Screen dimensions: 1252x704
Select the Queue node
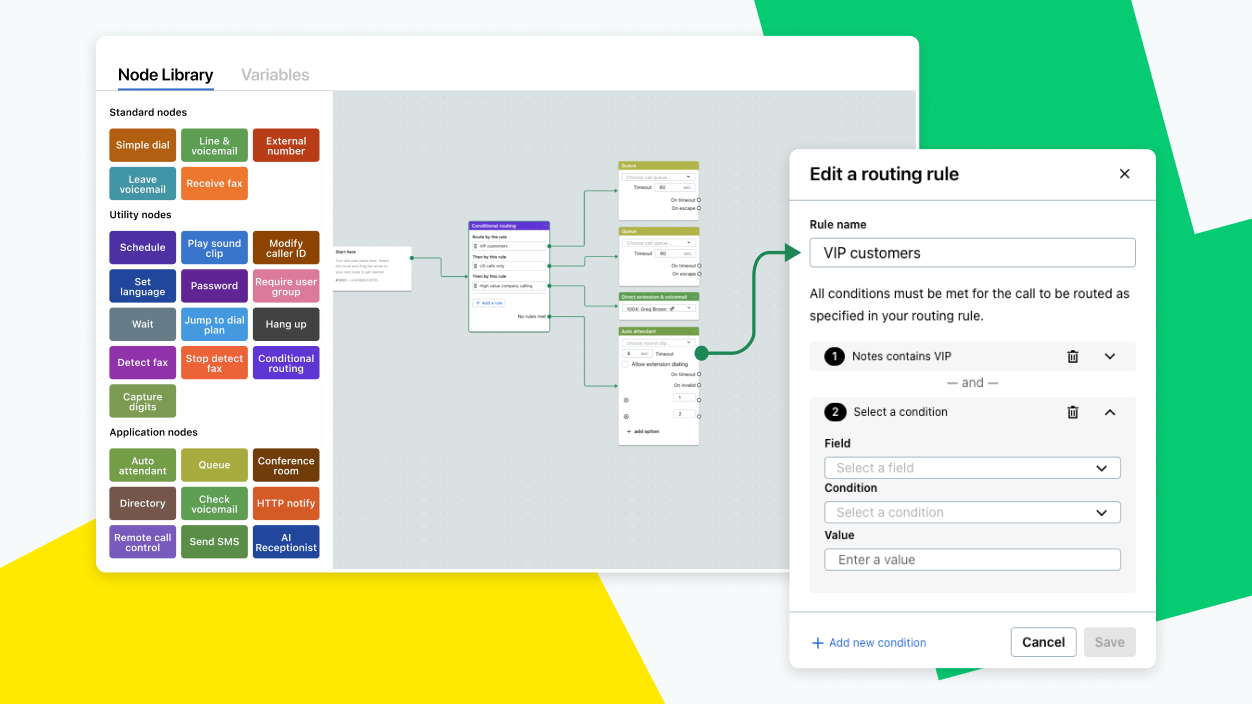[x=214, y=465]
